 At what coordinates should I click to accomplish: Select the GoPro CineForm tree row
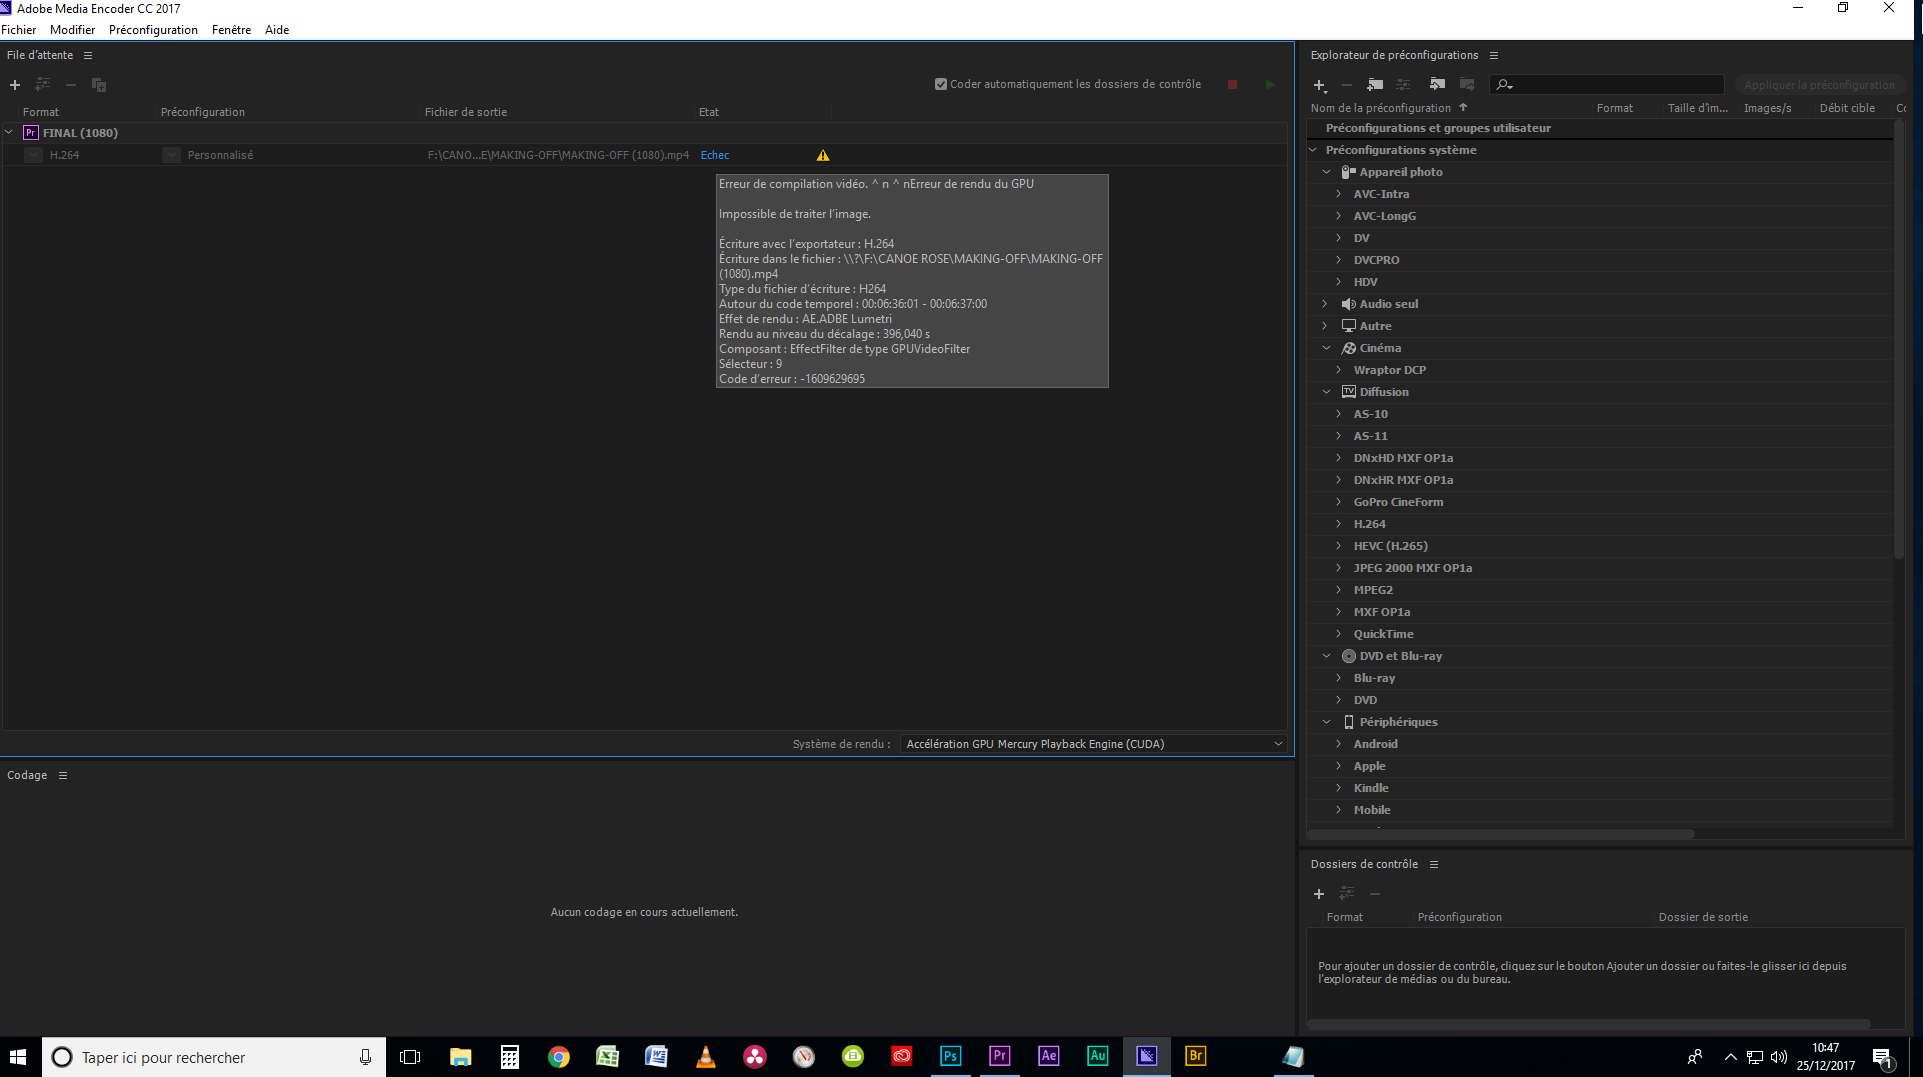tap(1599, 502)
